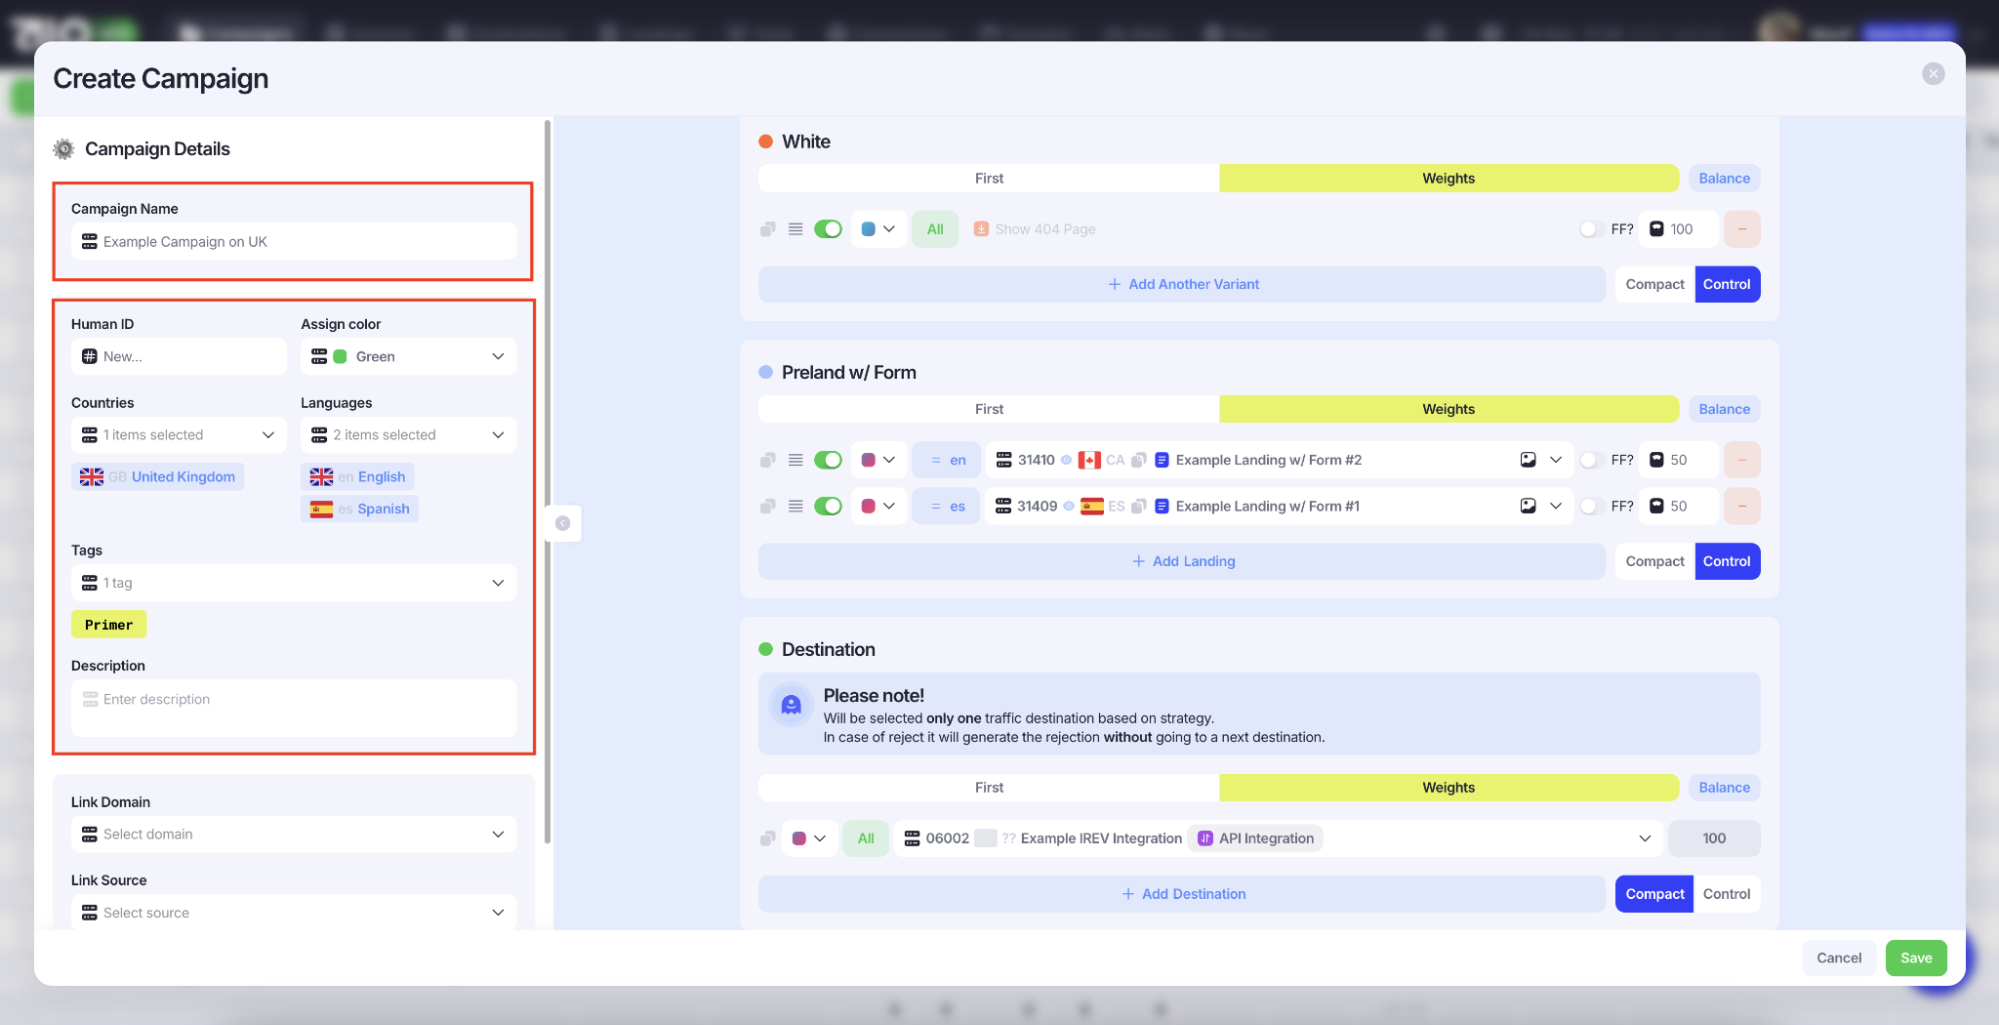Screen dimensions: 1999x1025
Task: Turn off the toggle for landing 31409
Action: (827, 506)
